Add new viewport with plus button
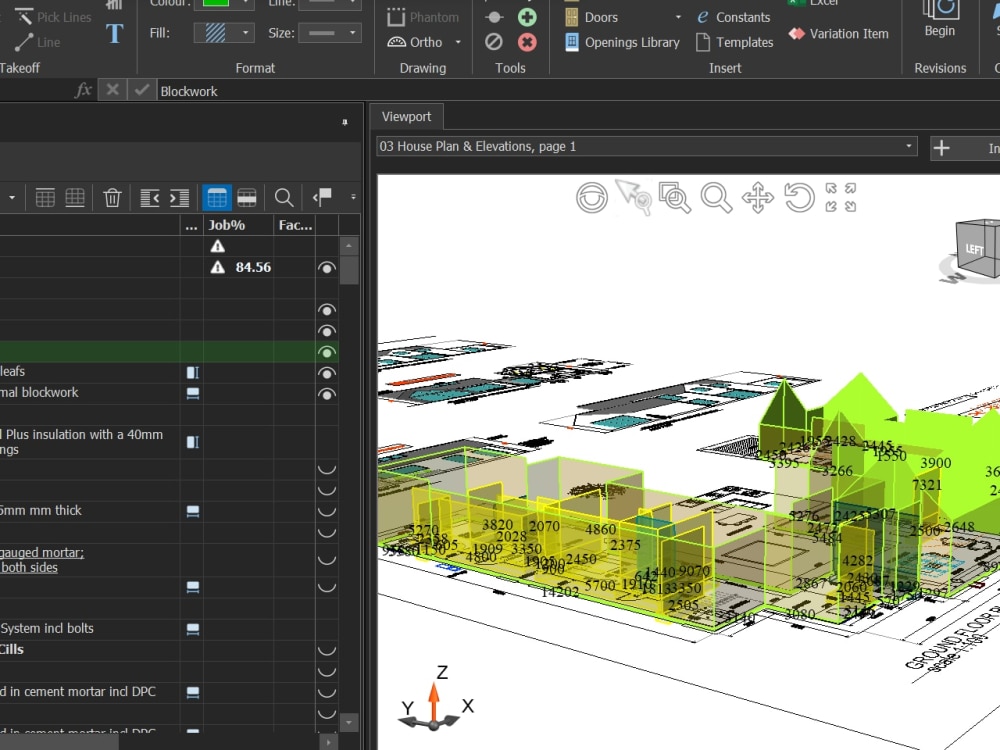 pos(941,148)
